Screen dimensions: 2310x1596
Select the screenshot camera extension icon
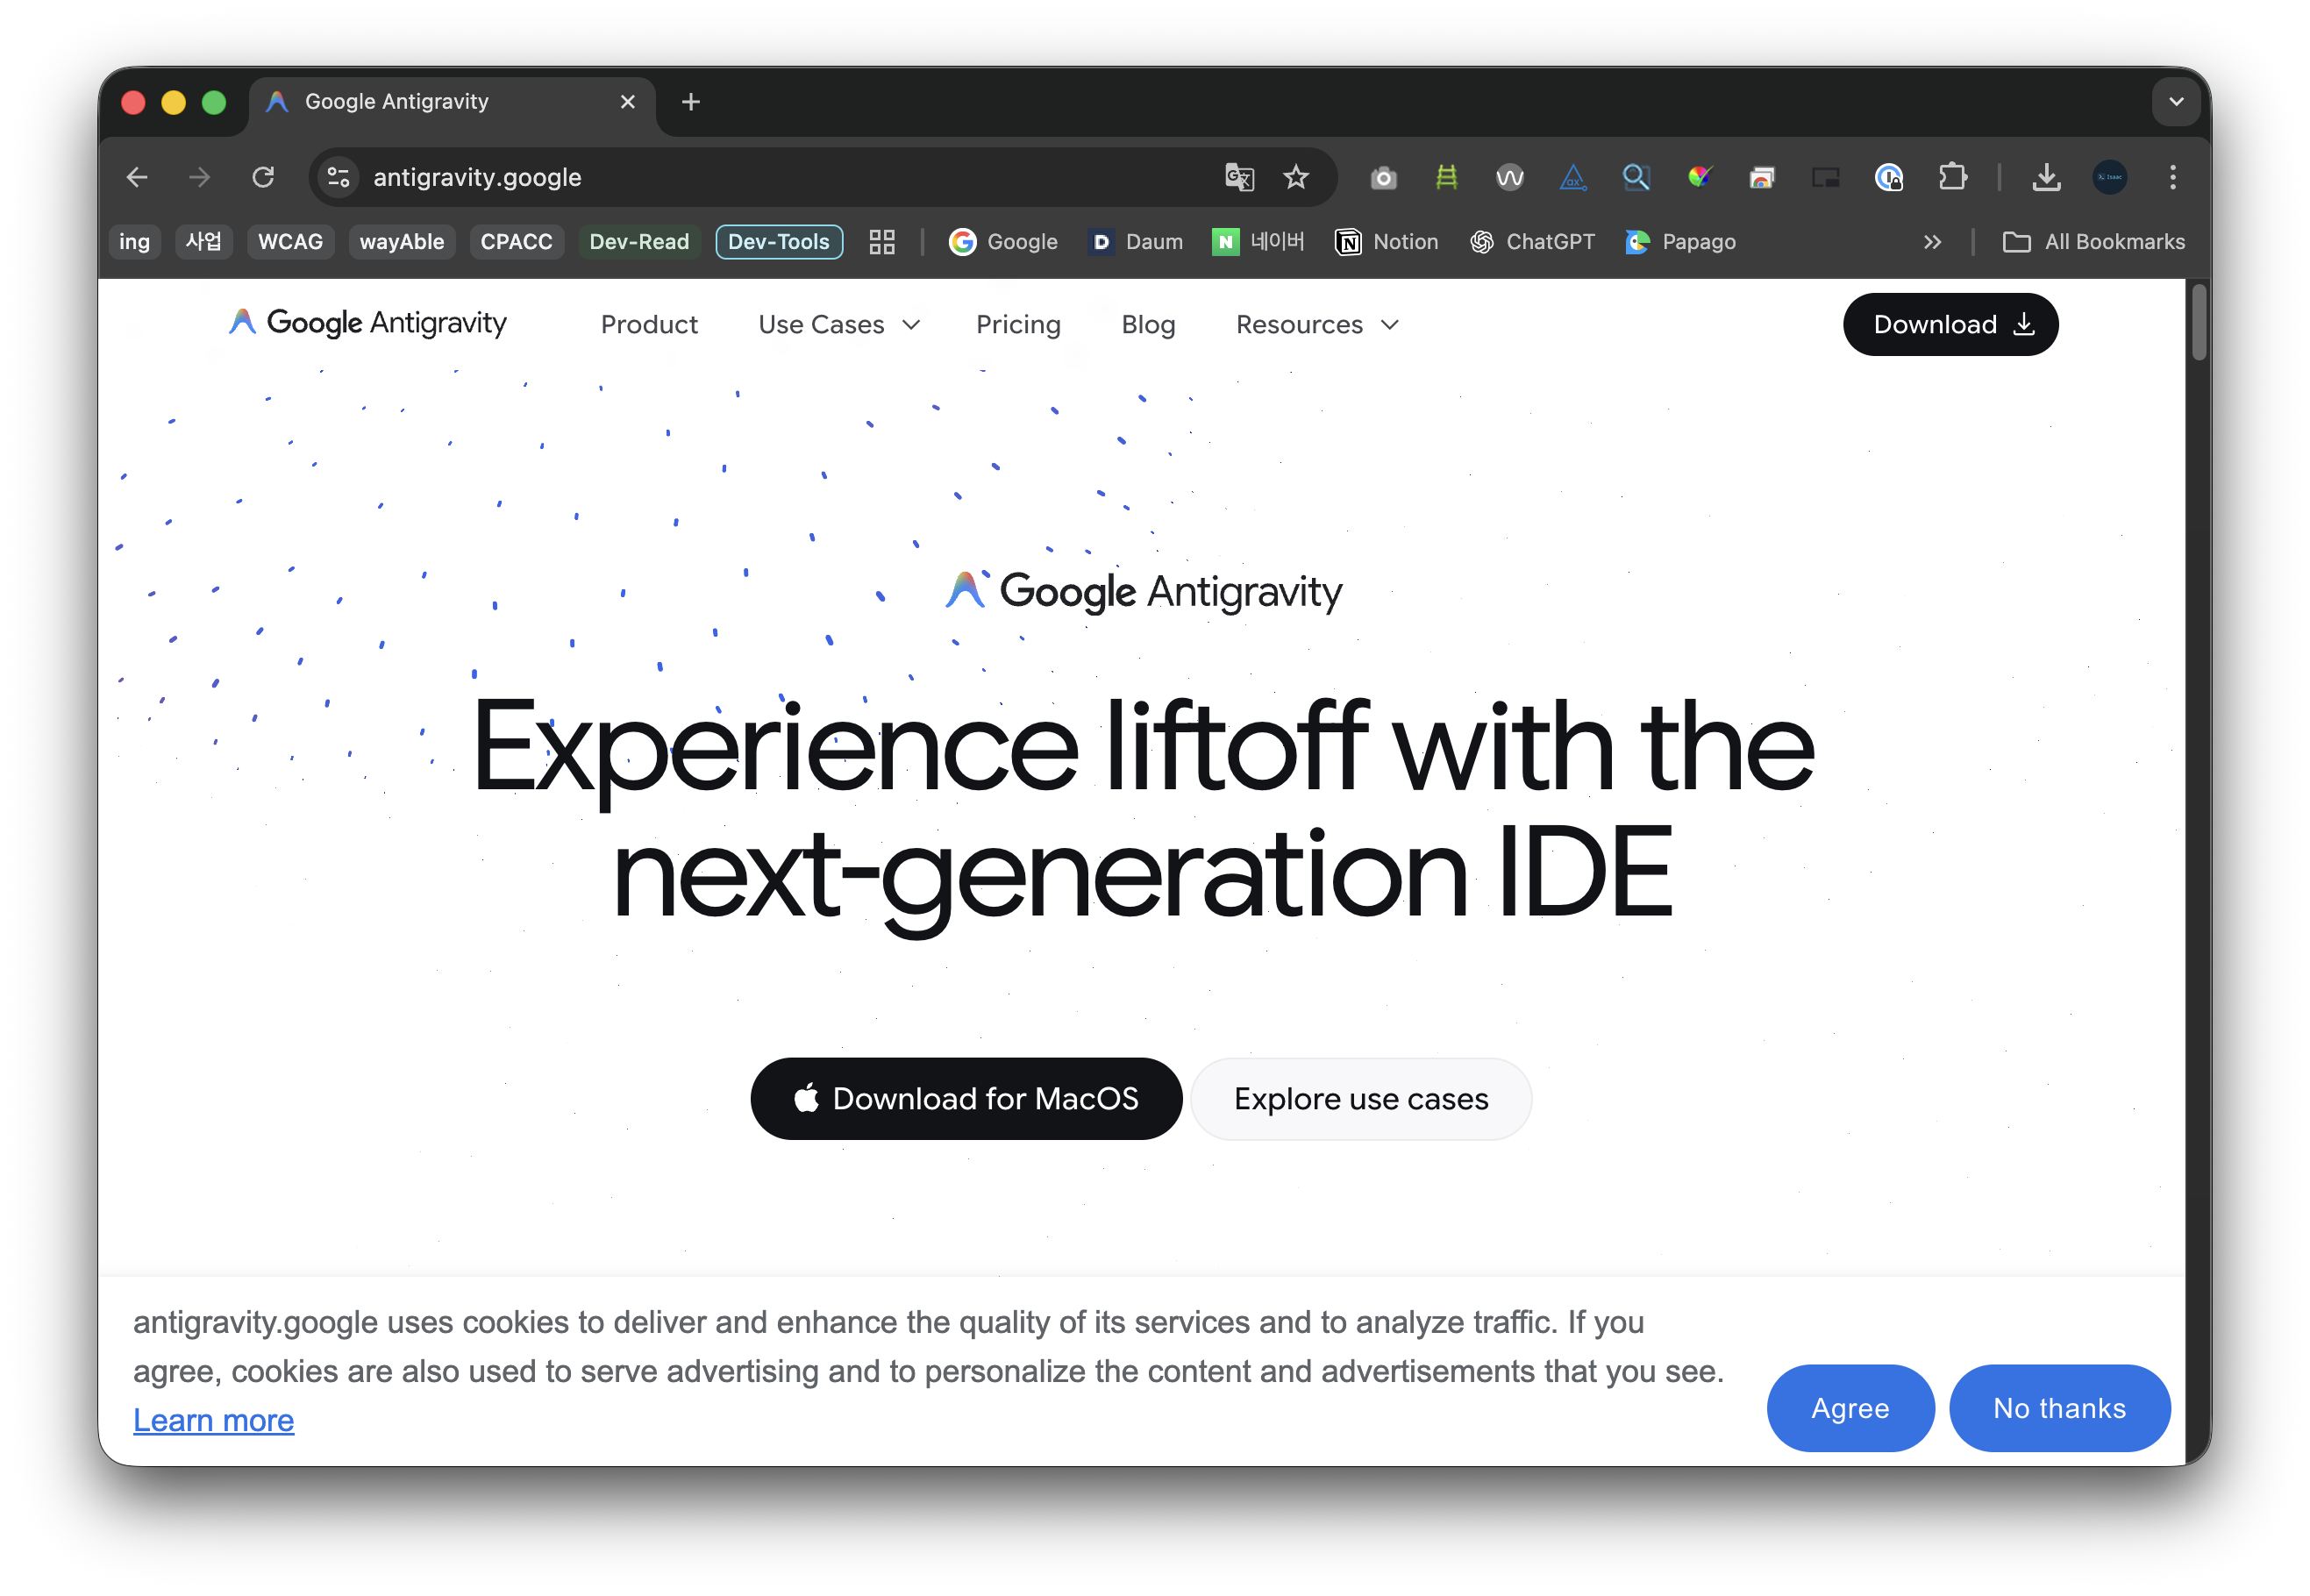pyautogui.click(x=1383, y=177)
